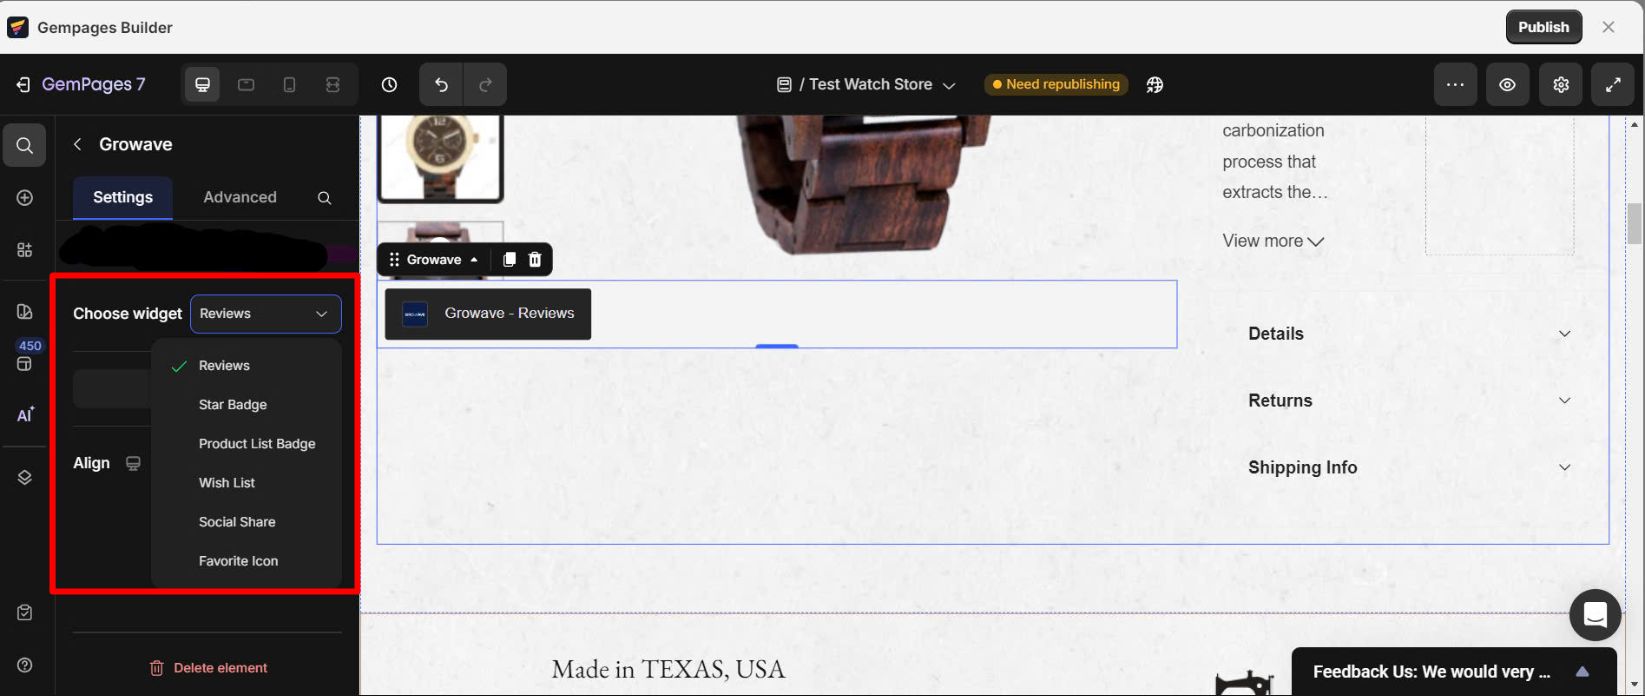This screenshot has width=1645, height=696.
Task: Open the Choose widget Reviews dropdown
Action: [265, 314]
